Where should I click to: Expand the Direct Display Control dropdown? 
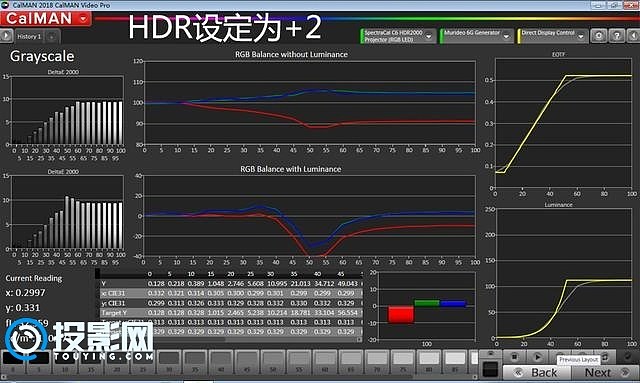(581, 37)
